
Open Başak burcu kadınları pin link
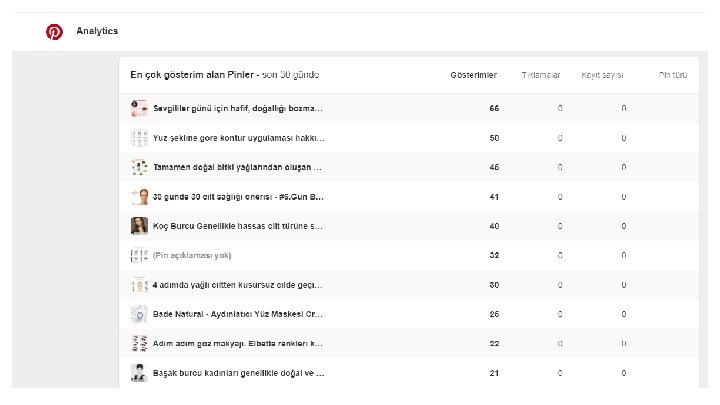pyautogui.click(x=237, y=373)
